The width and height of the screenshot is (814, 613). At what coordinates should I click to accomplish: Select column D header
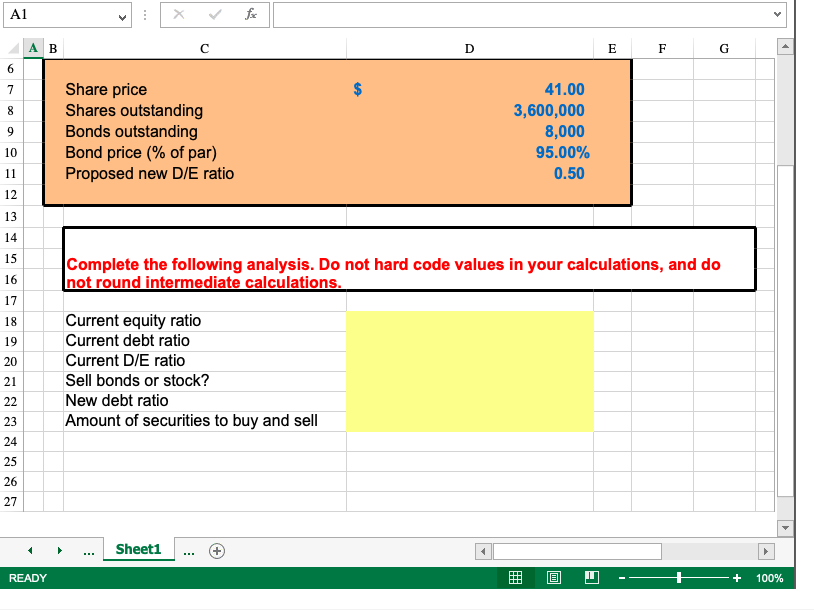[469, 48]
